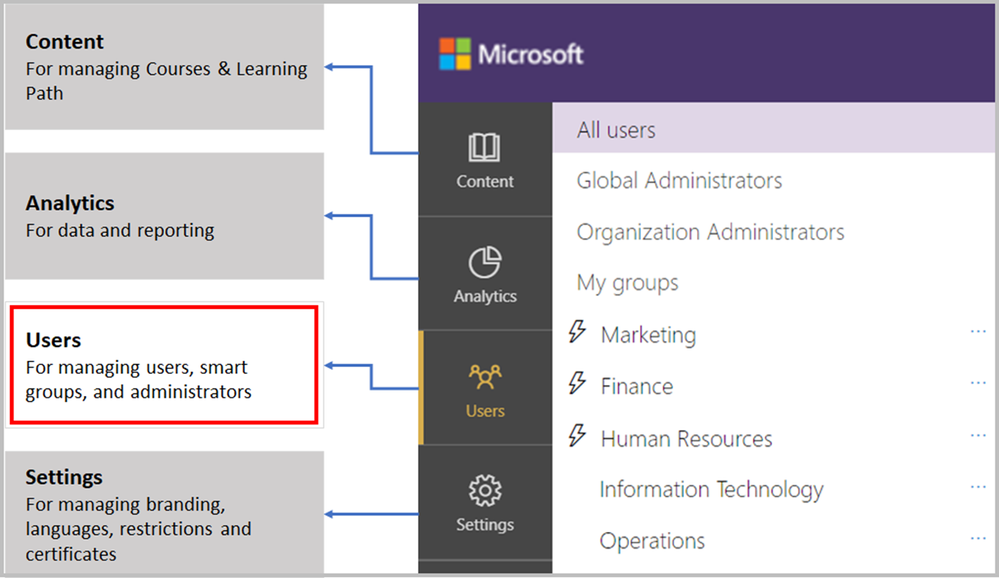Open the ellipsis menu for Operations
The height and width of the screenshot is (578, 999).
point(978,538)
